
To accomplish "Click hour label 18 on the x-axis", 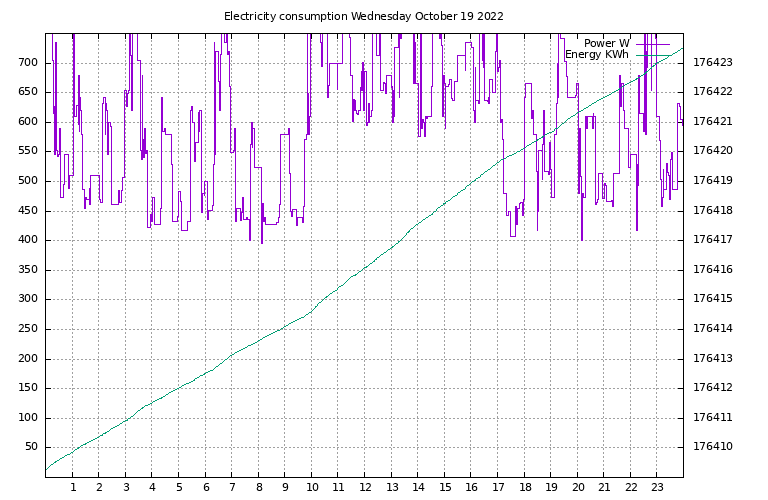I will pos(525,488).
